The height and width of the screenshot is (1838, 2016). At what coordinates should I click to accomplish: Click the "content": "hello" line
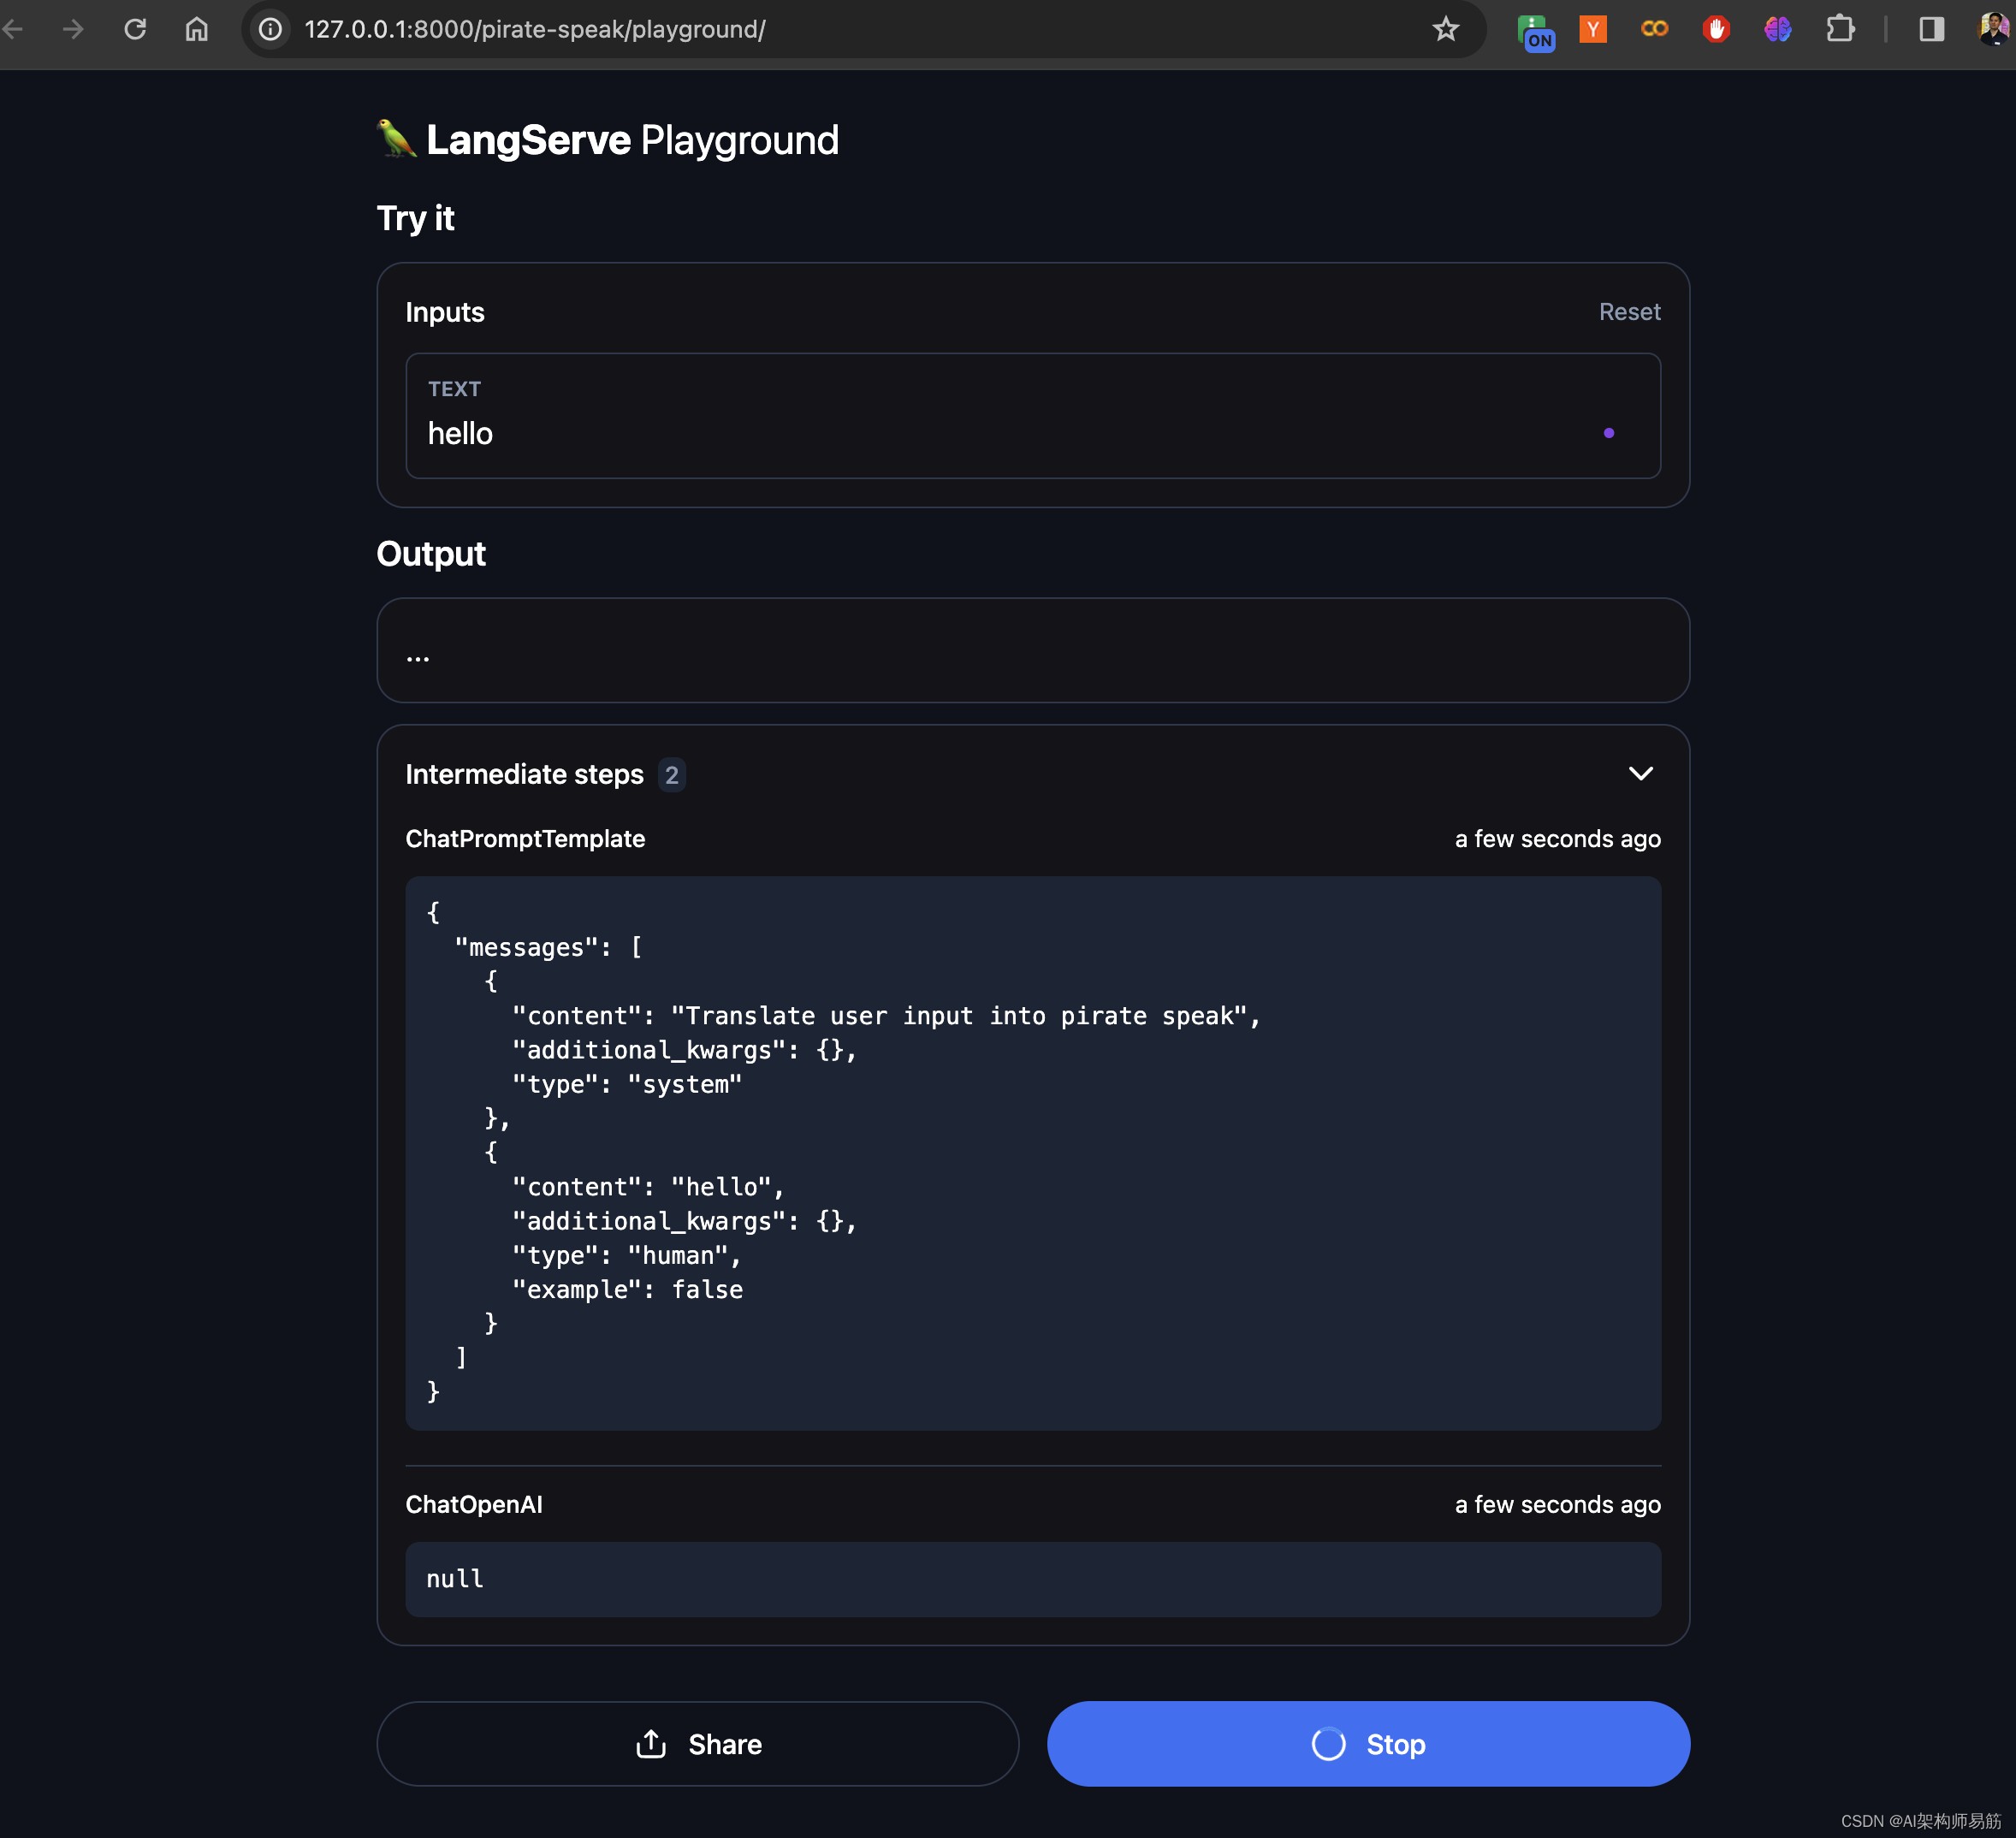[x=648, y=1187]
